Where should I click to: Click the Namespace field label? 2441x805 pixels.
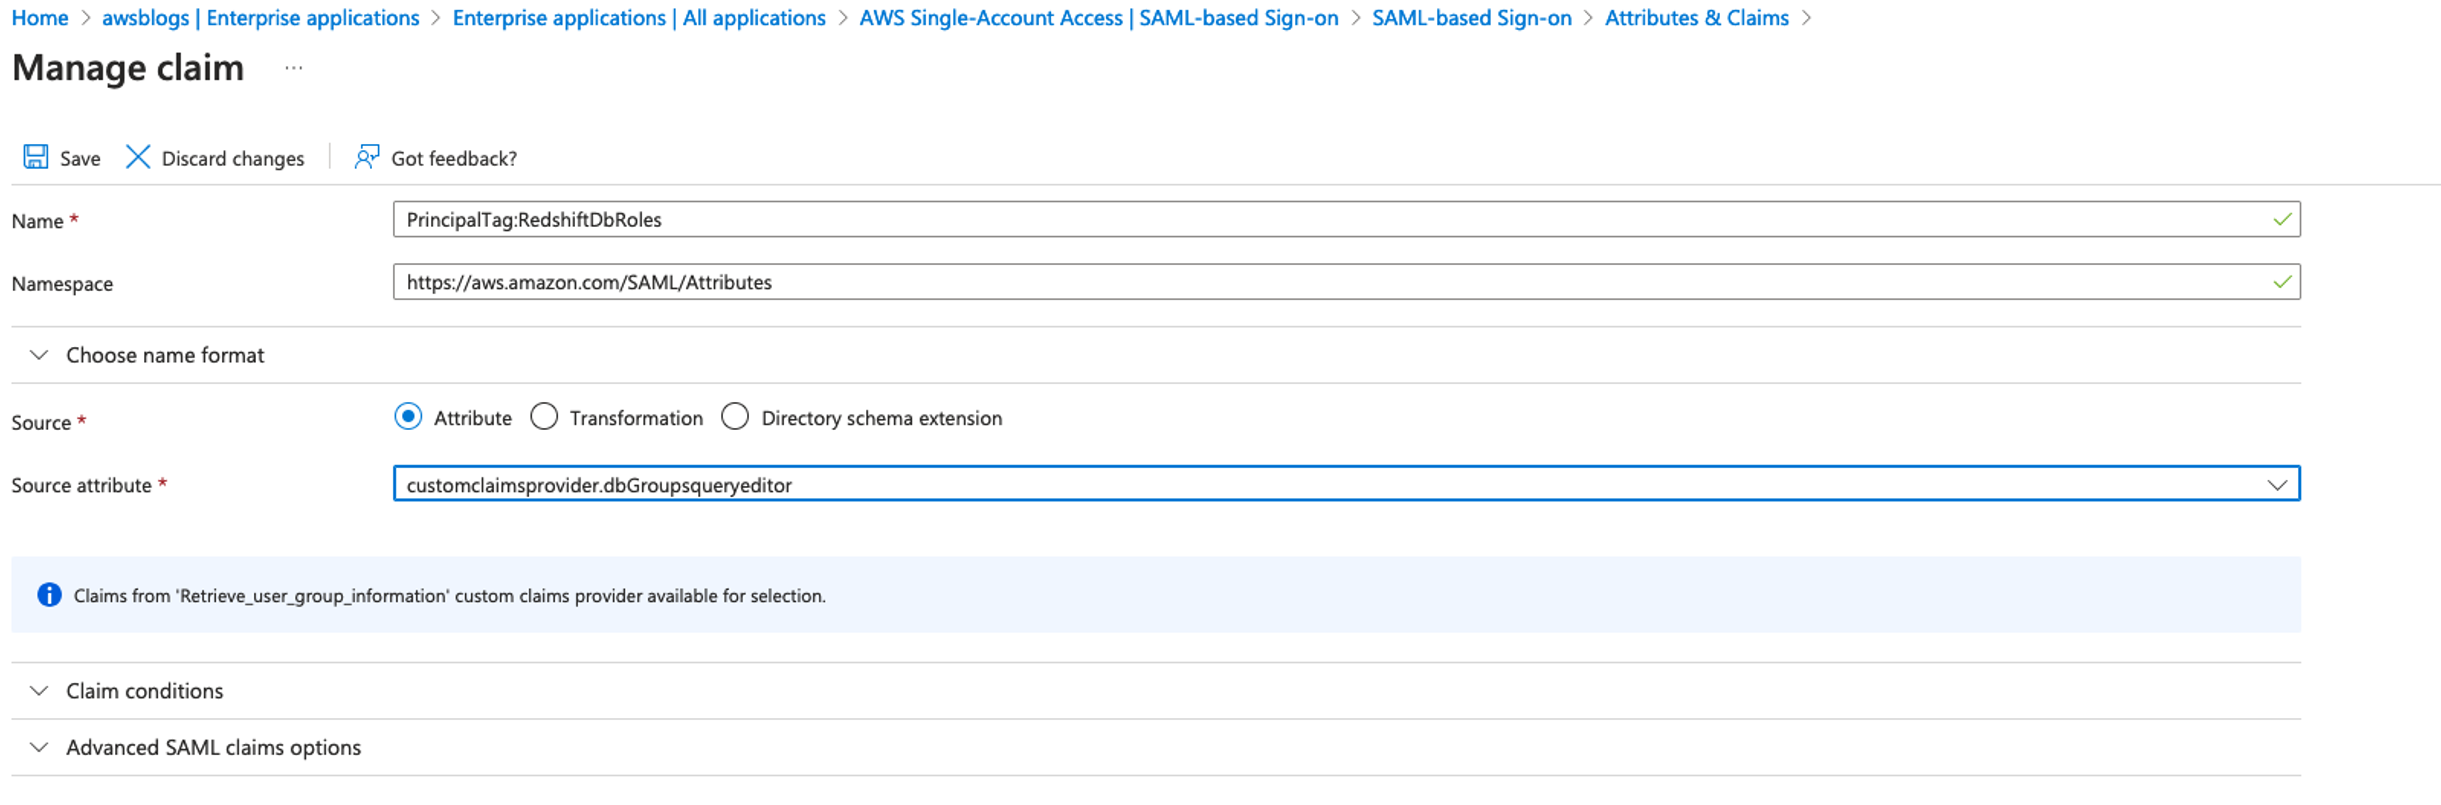point(62,284)
